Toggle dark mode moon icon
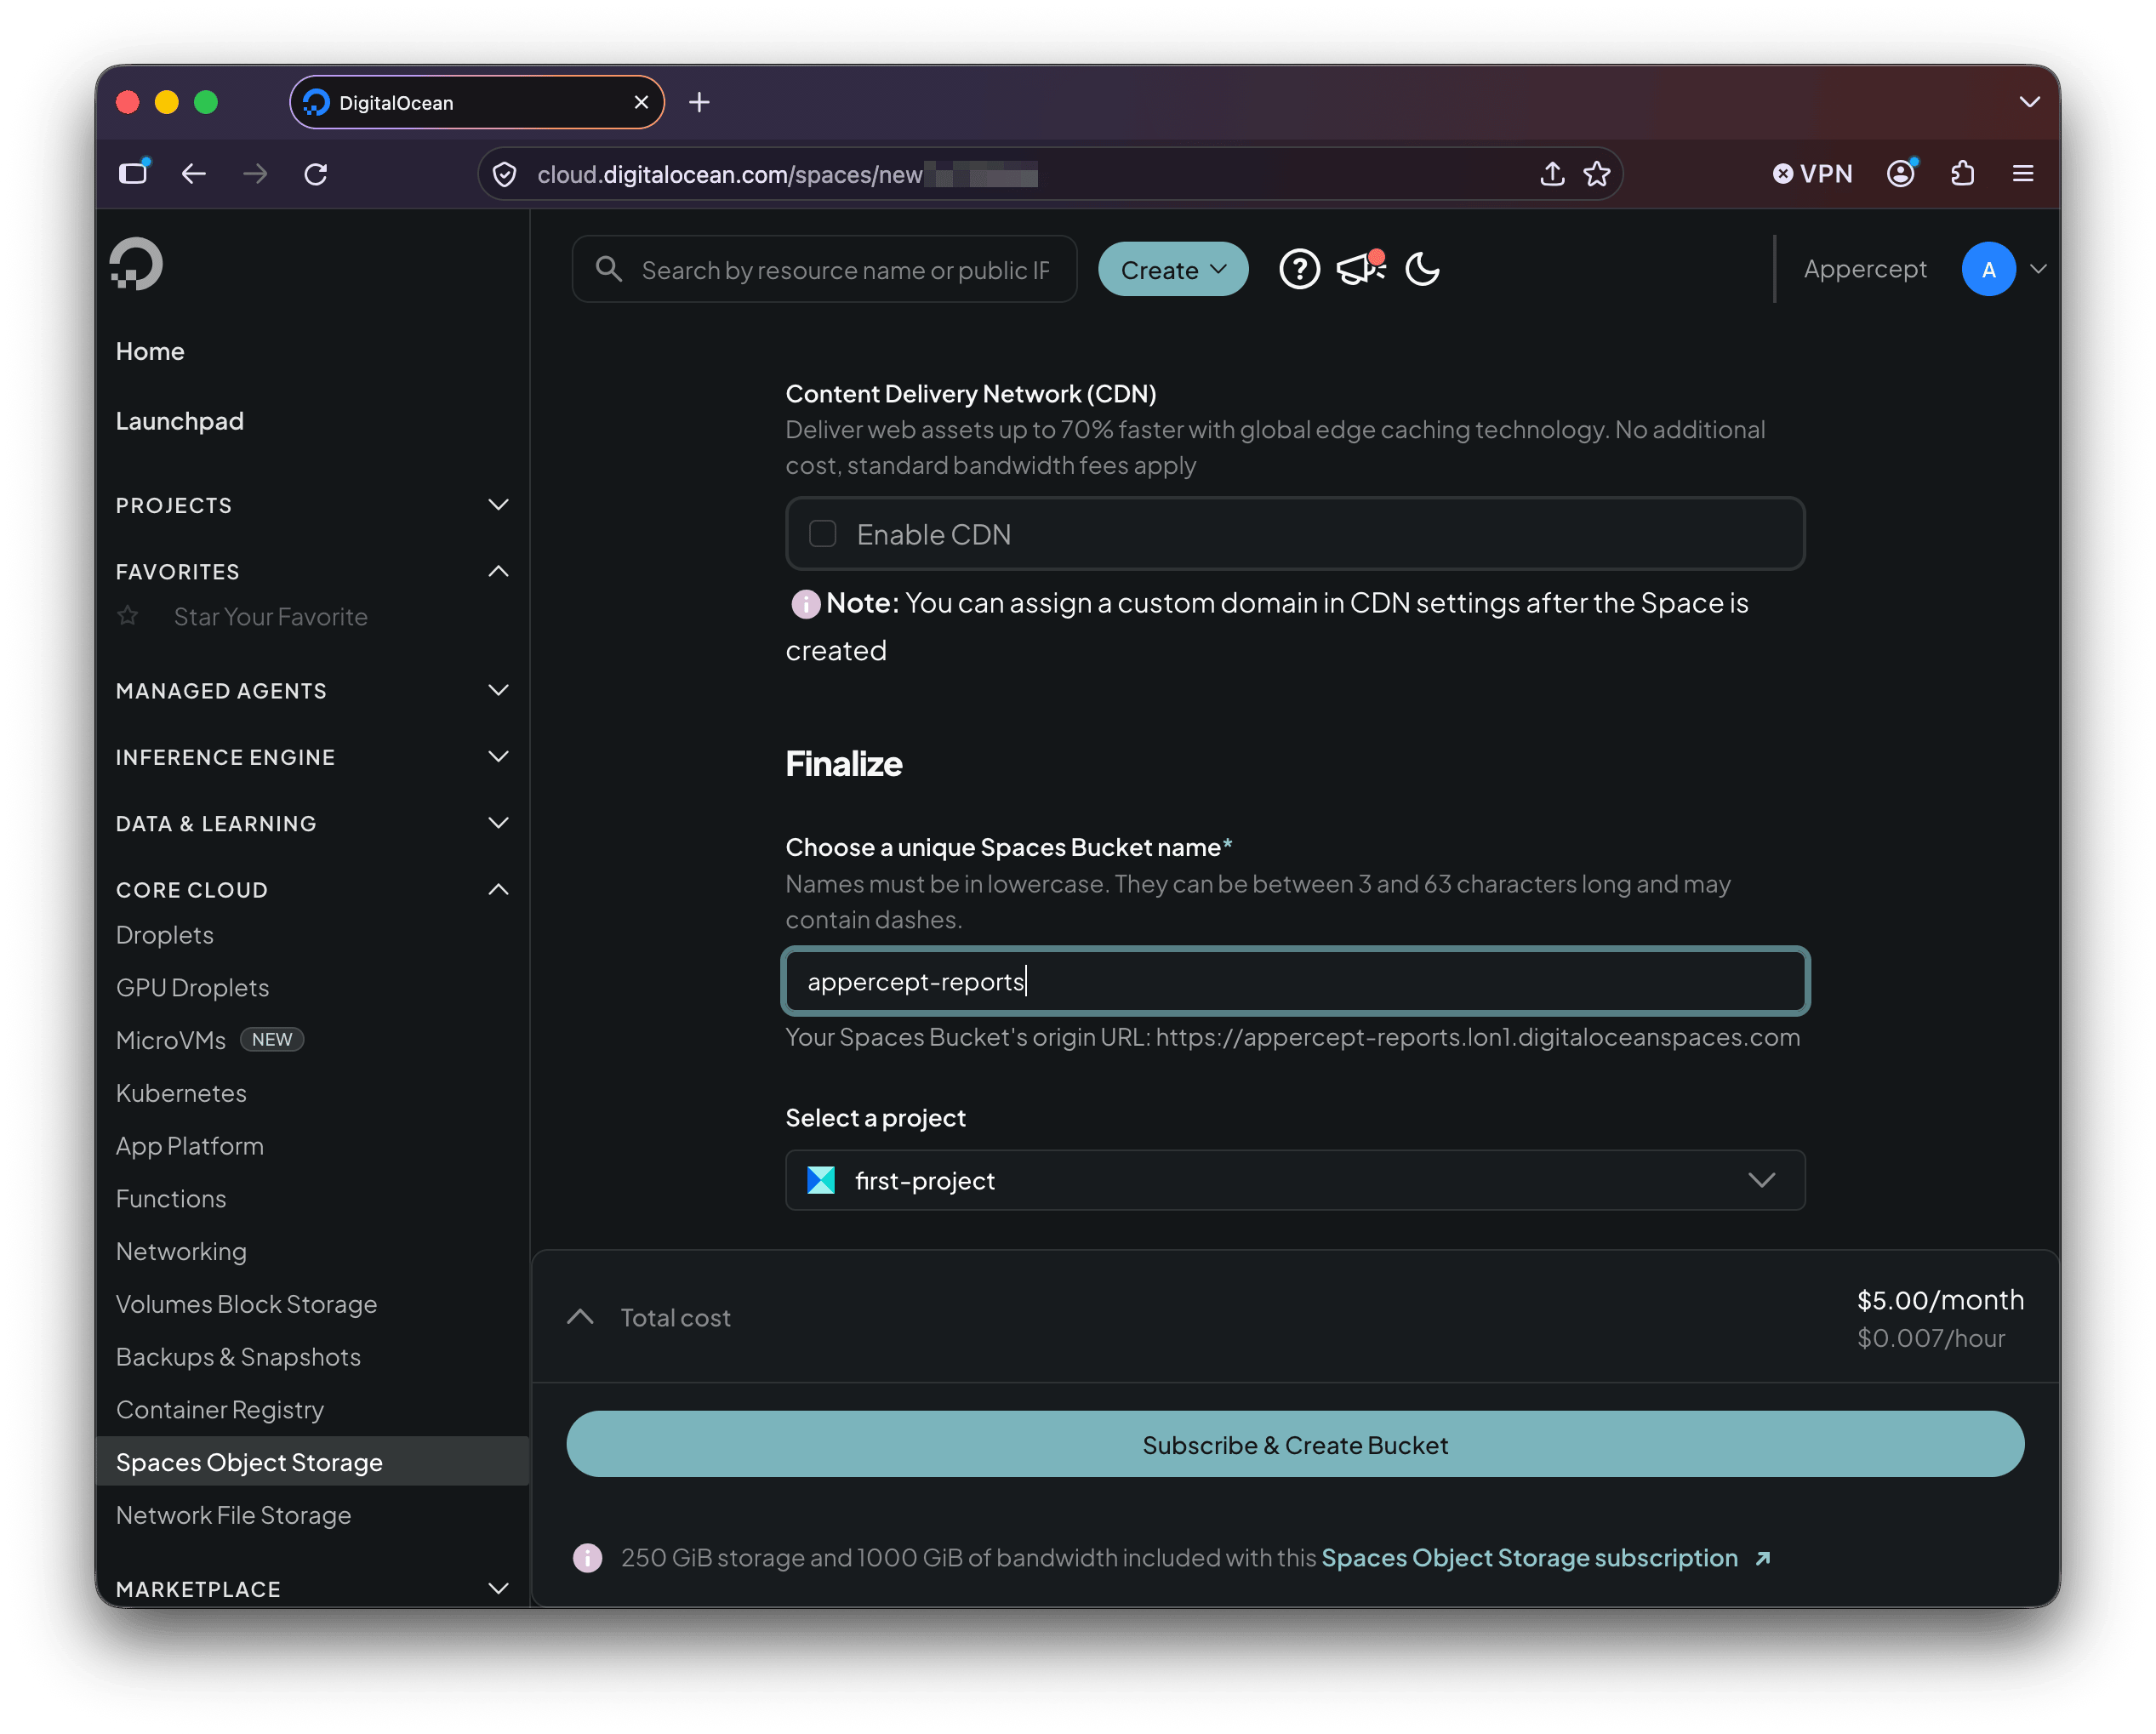 [x=1422, y=269]
